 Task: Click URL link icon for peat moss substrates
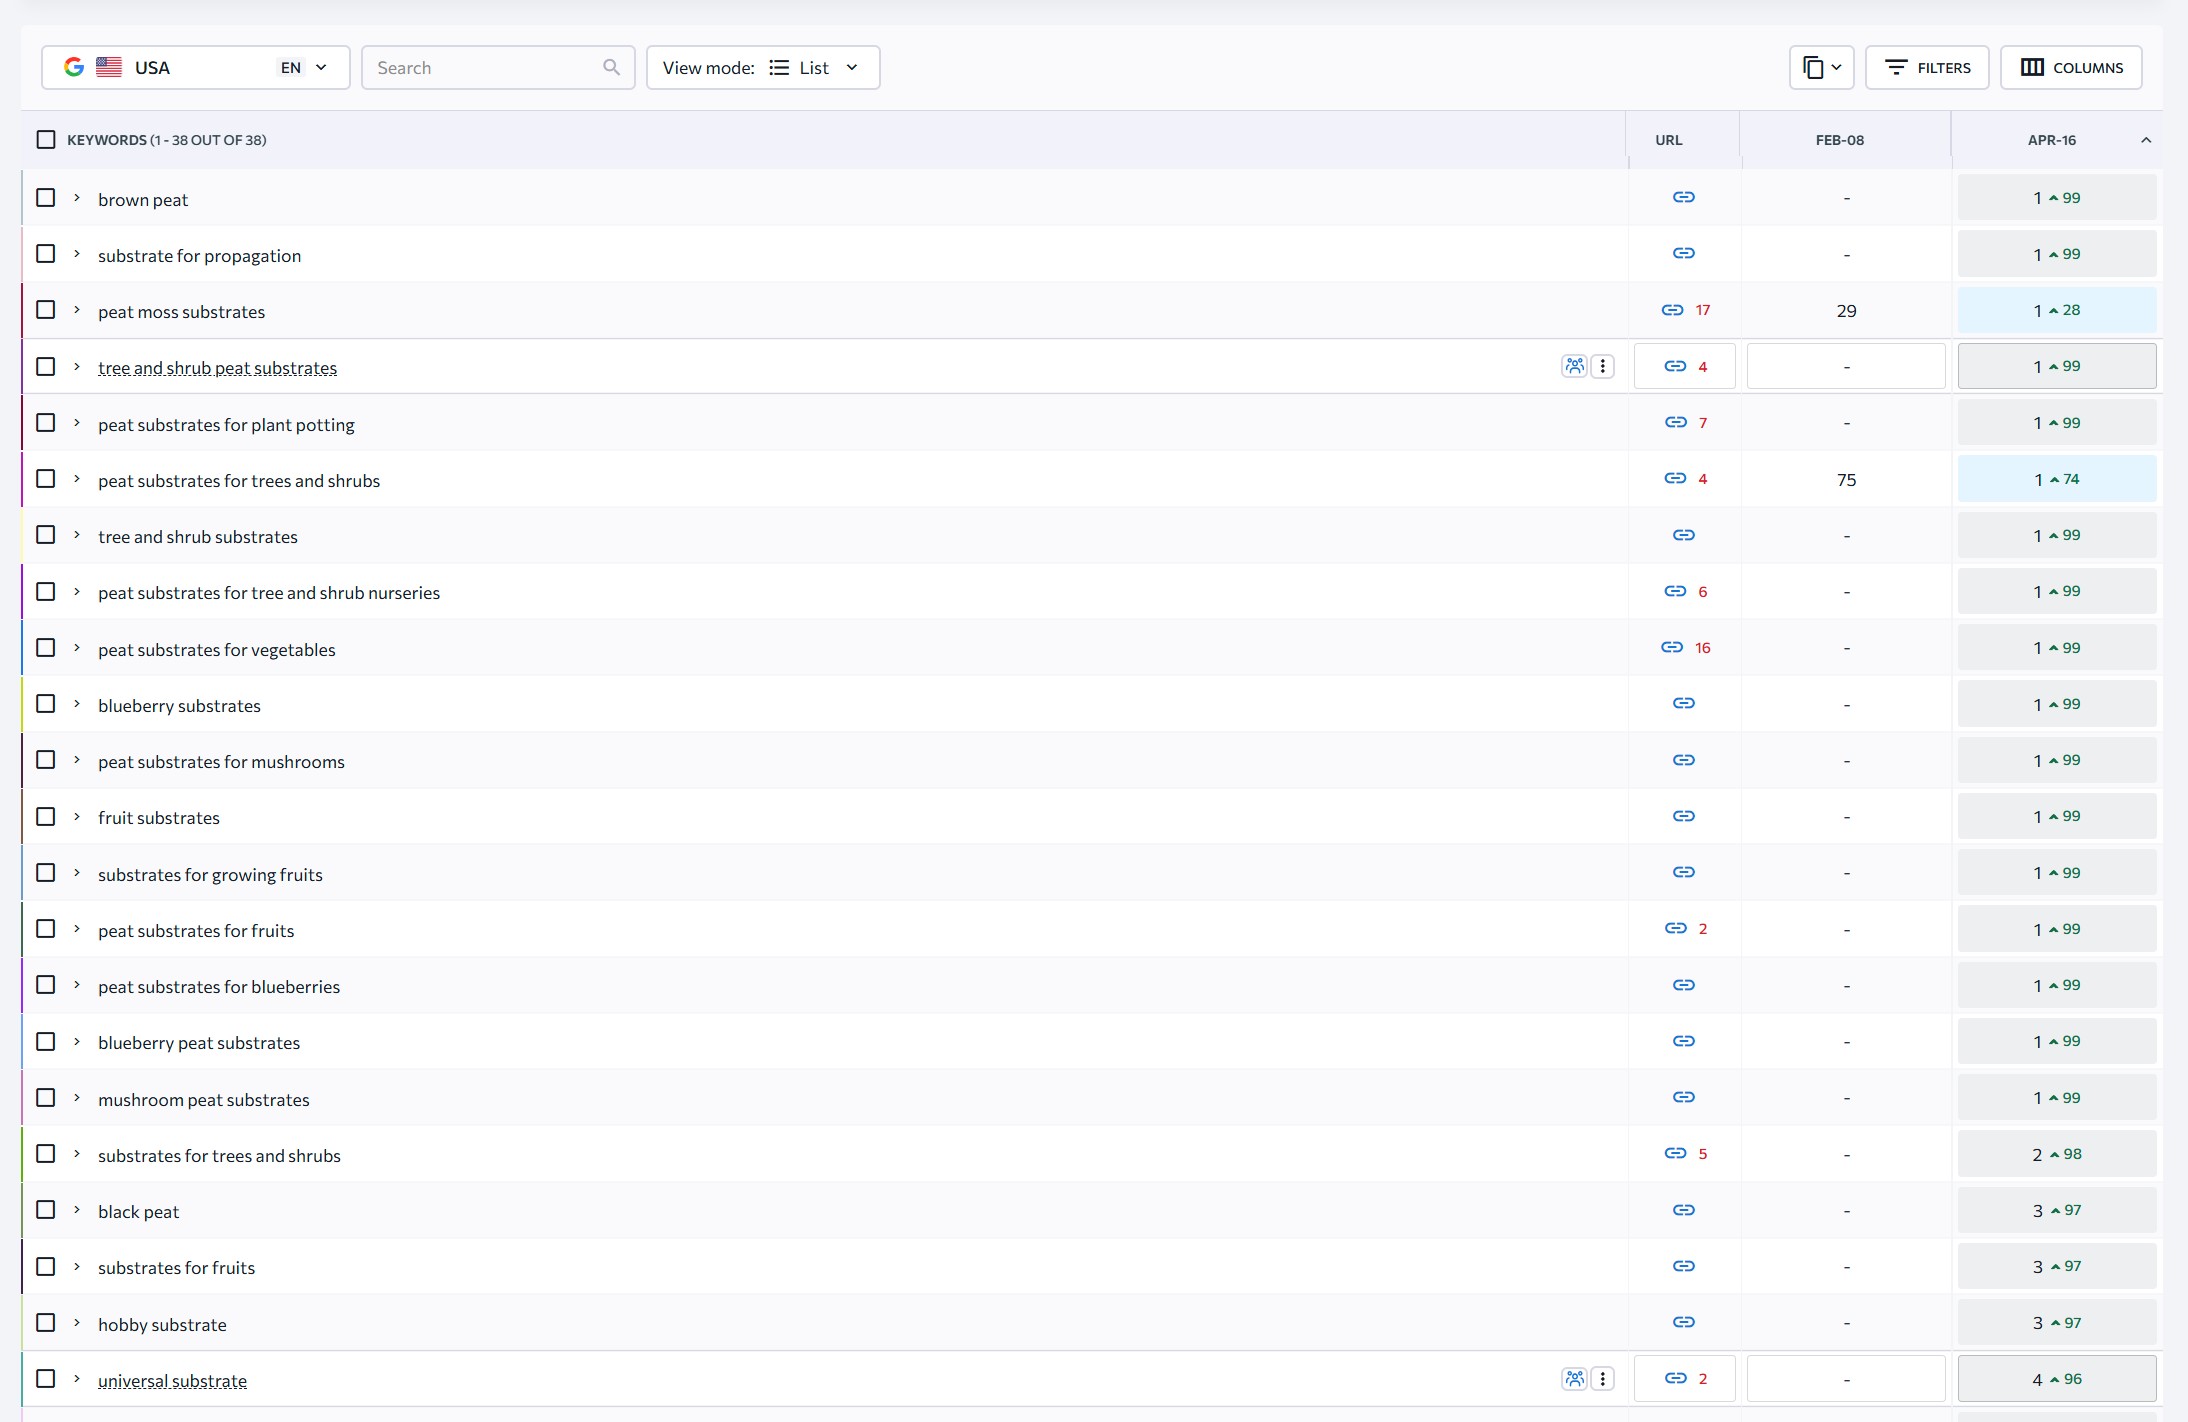pyautogui.click(x=1672, y=310)
